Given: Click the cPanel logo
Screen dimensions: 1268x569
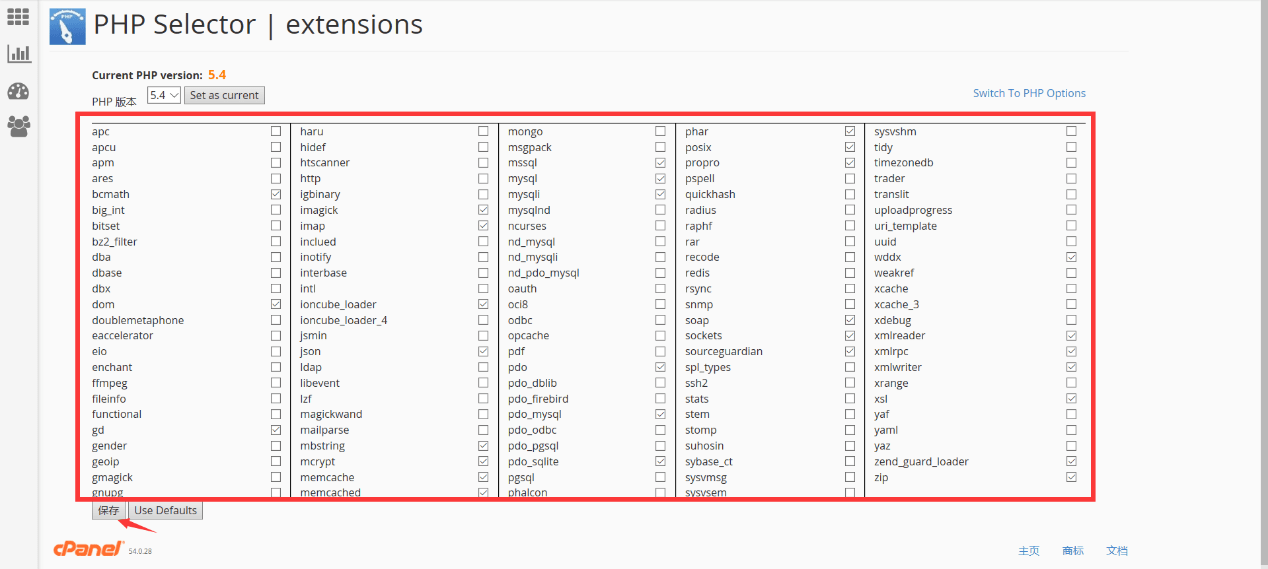Looking at the screenshot, I should pyautogui.click(x=88, y=548).
